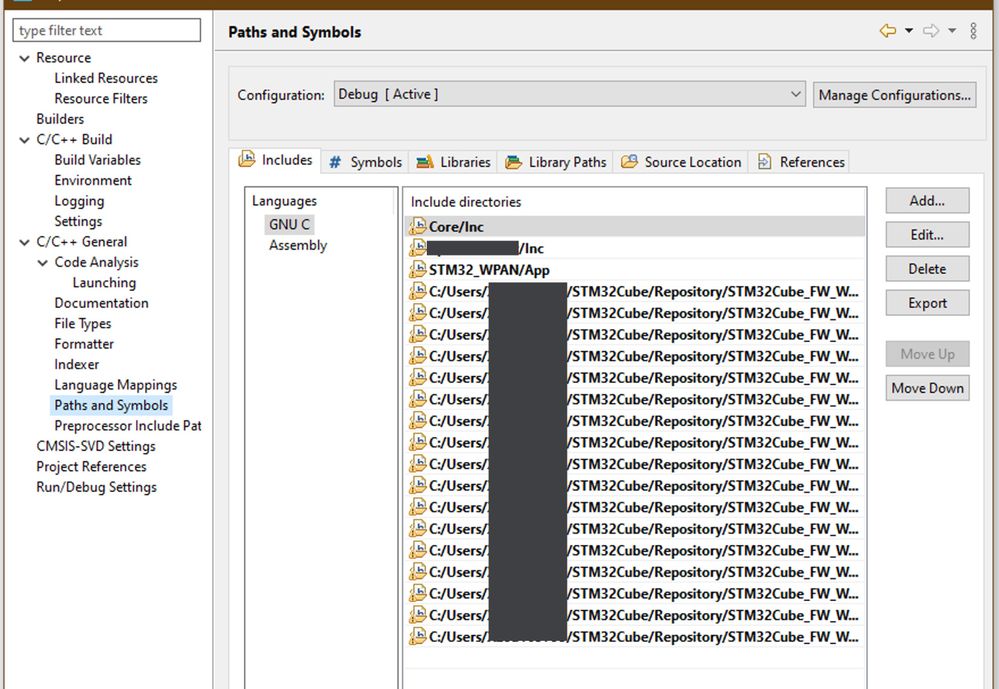Open CMSIS-SVD Settings page

click(x=96, y=446)
